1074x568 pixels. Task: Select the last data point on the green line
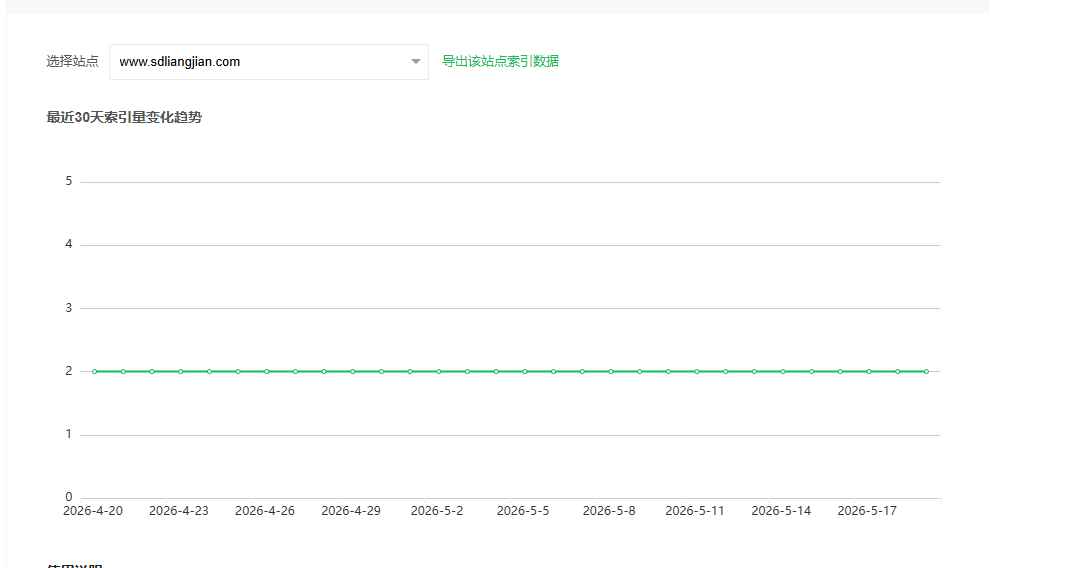point(926,371)
